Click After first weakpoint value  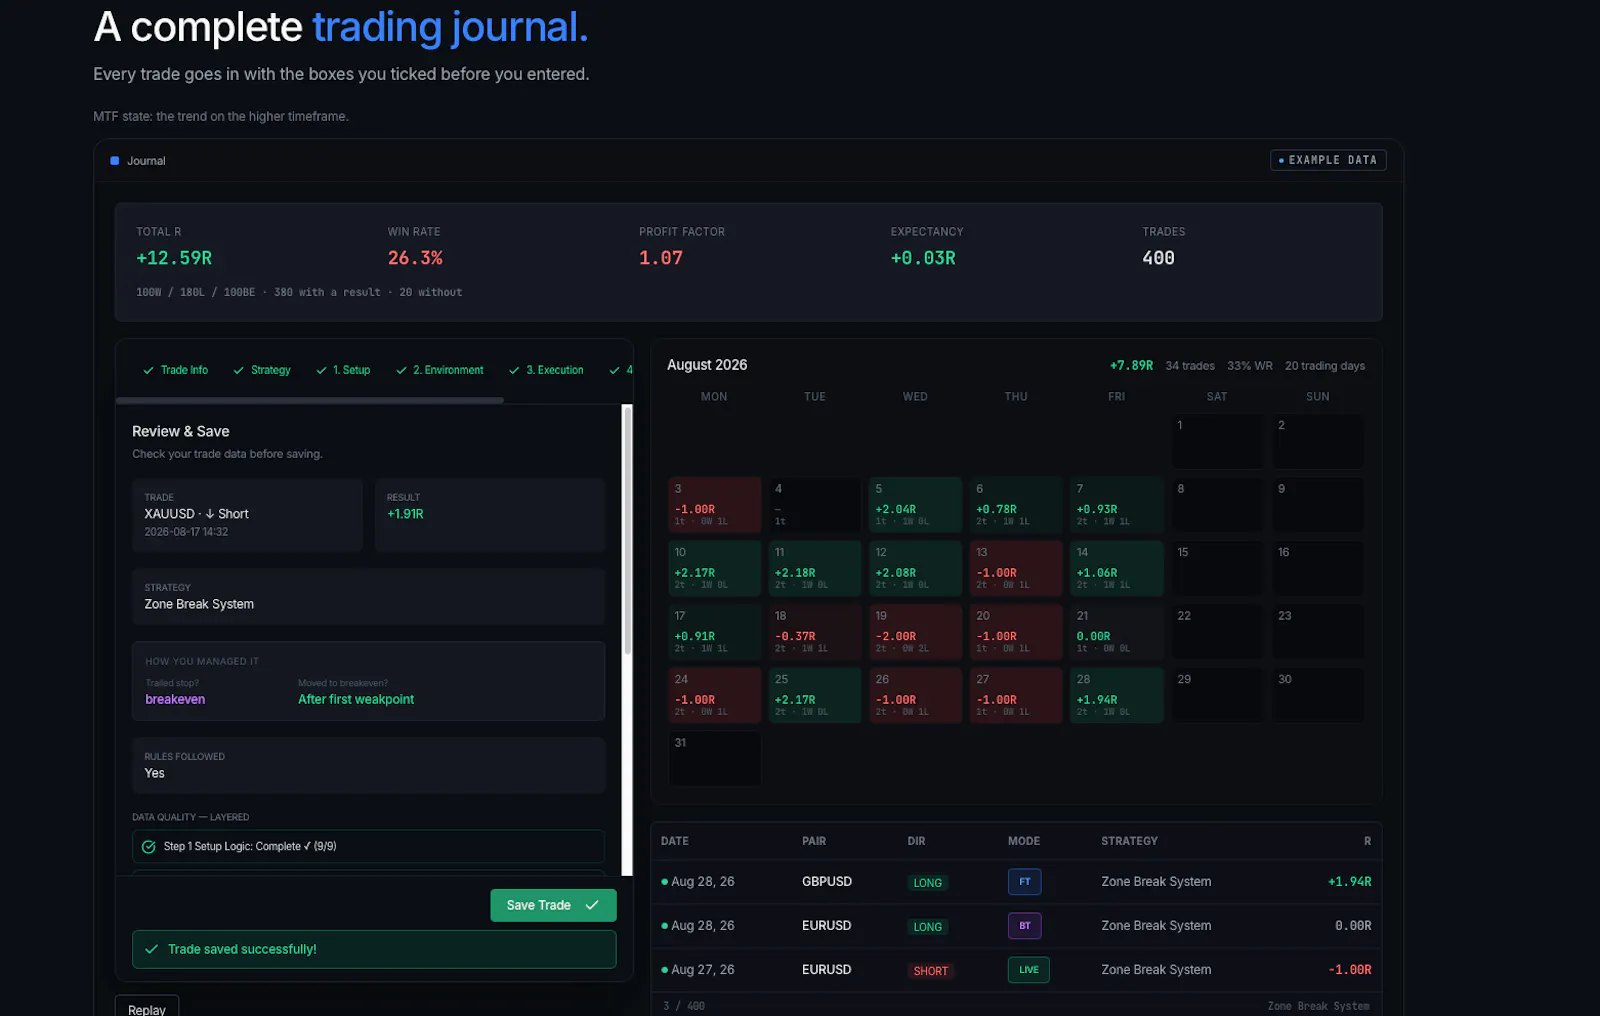pos(356,700)
